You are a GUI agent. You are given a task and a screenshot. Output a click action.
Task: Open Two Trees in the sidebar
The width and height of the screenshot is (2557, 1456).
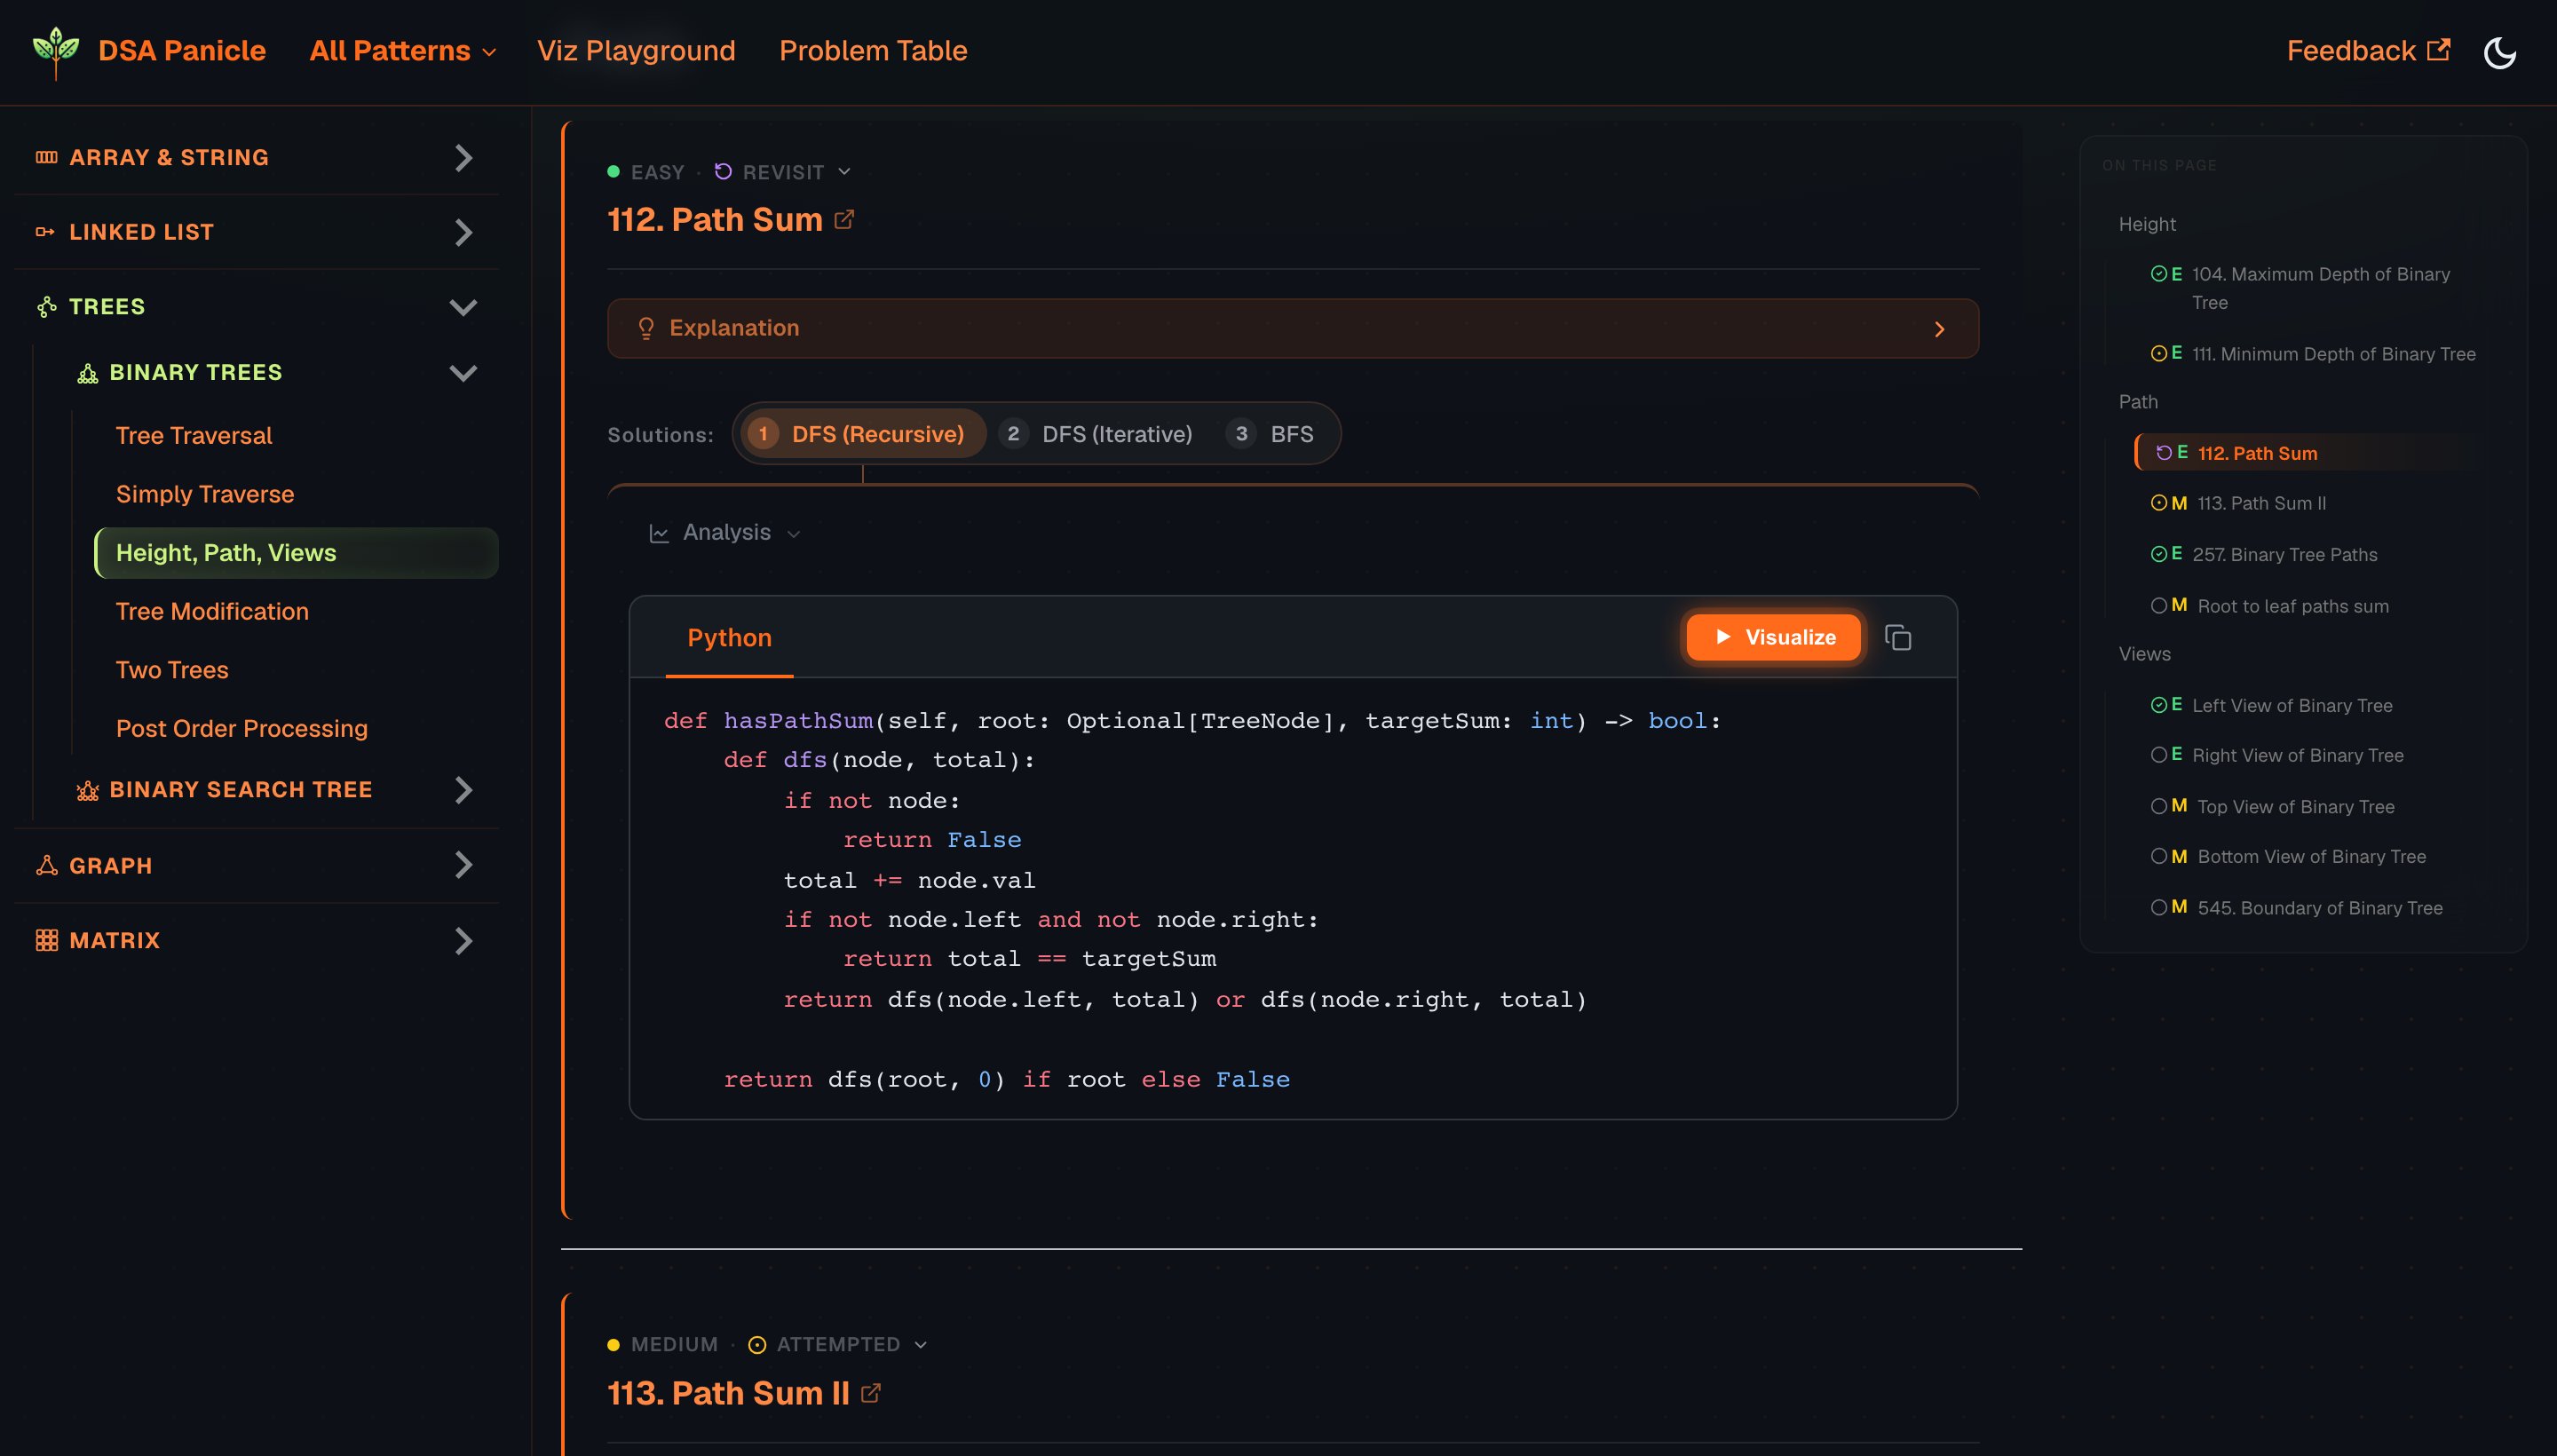pyautogui.click(x=172, y=670)
